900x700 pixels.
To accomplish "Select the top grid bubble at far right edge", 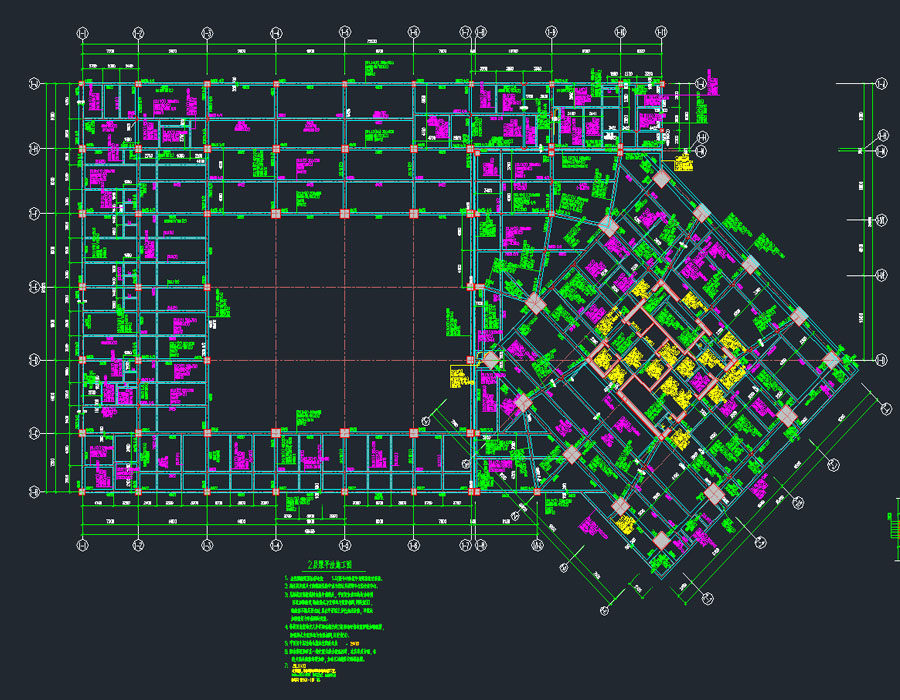I will tap(881, 84).
